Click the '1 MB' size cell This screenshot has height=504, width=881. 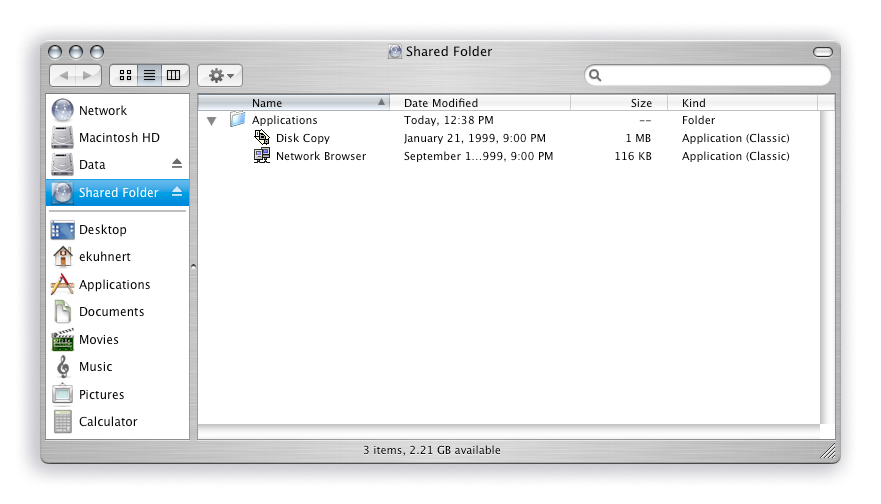(x=638, y=138)
